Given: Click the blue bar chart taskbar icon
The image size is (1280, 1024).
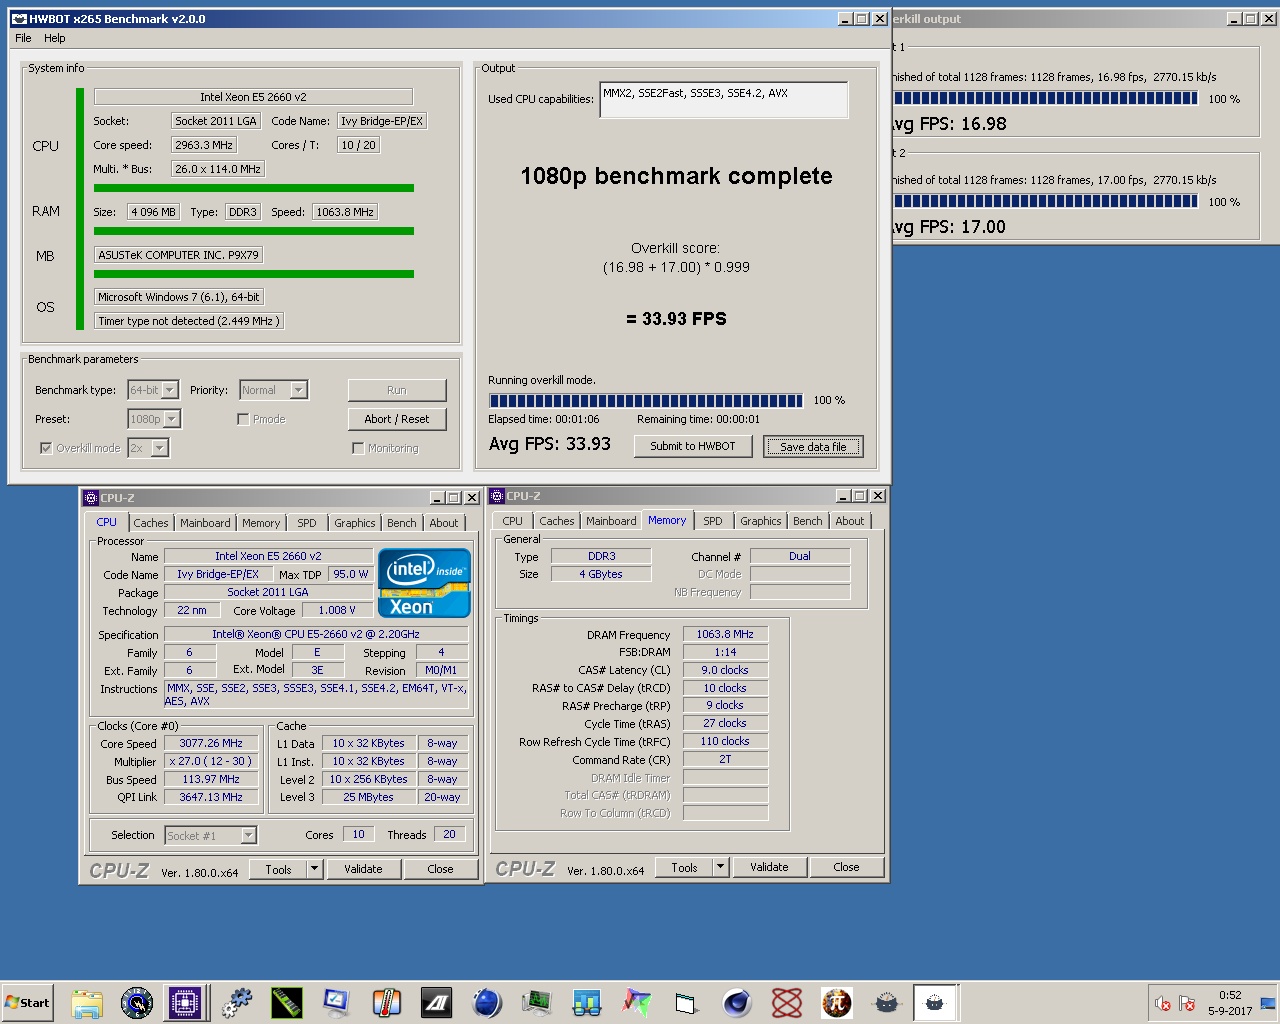Looking at the screenshot, I should (x=587, y=1002).
